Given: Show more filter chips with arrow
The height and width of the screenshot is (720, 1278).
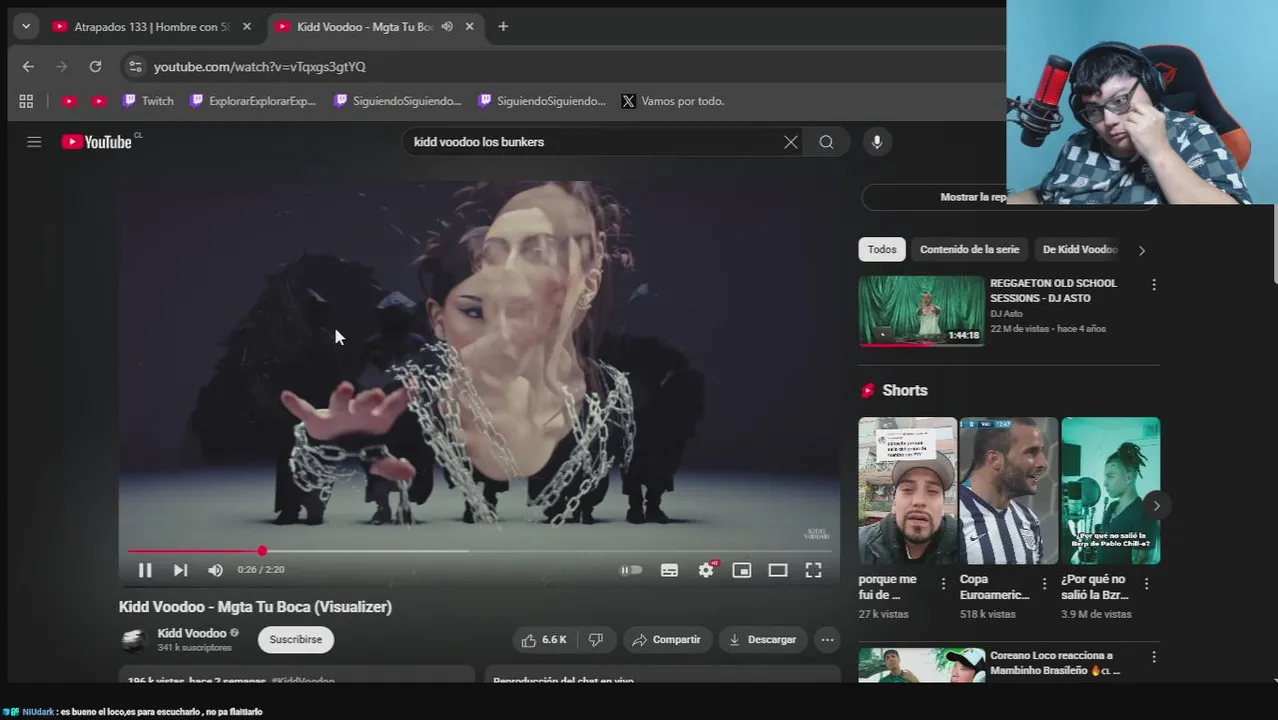Looking at the screenshot, I should pos(1141,250).
